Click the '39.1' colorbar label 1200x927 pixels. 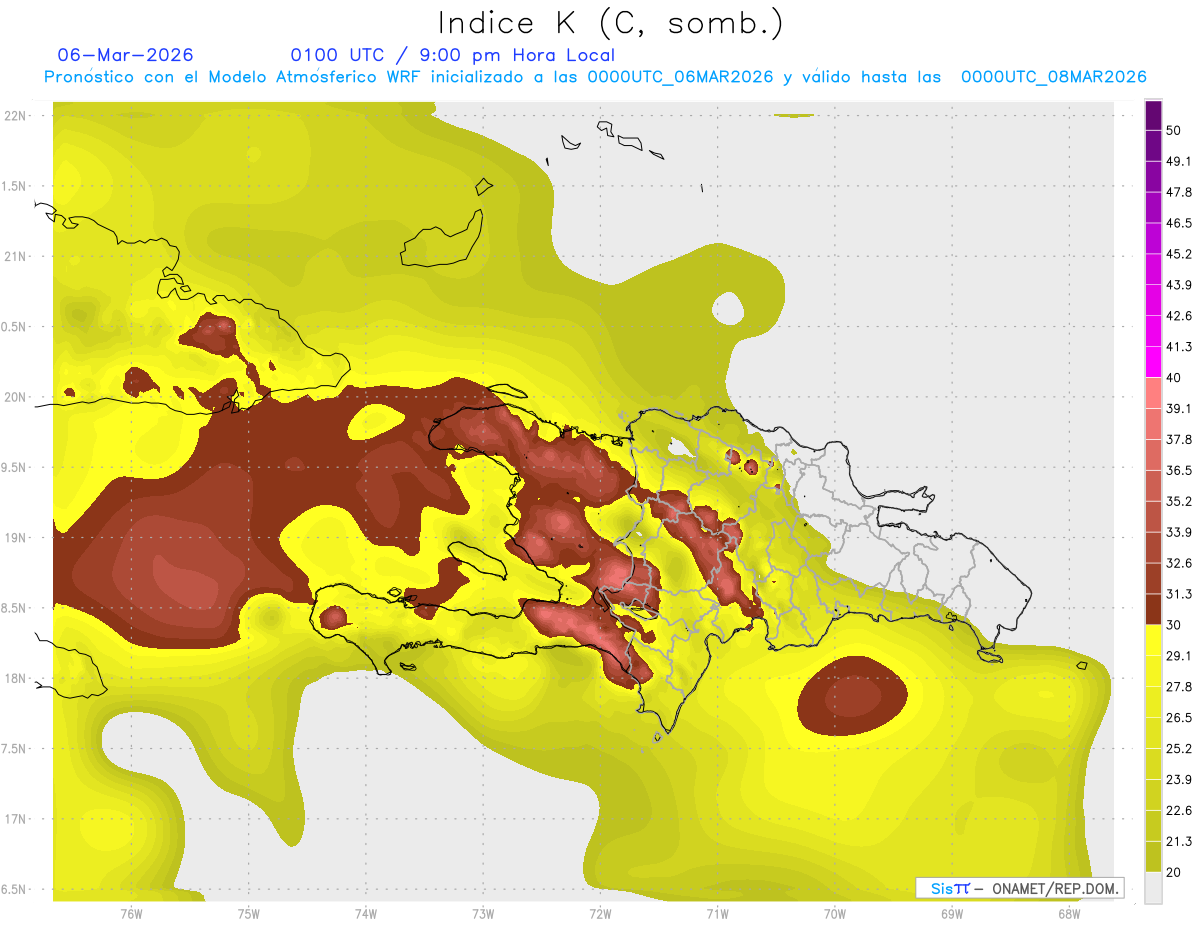[x=1179, y=409]
